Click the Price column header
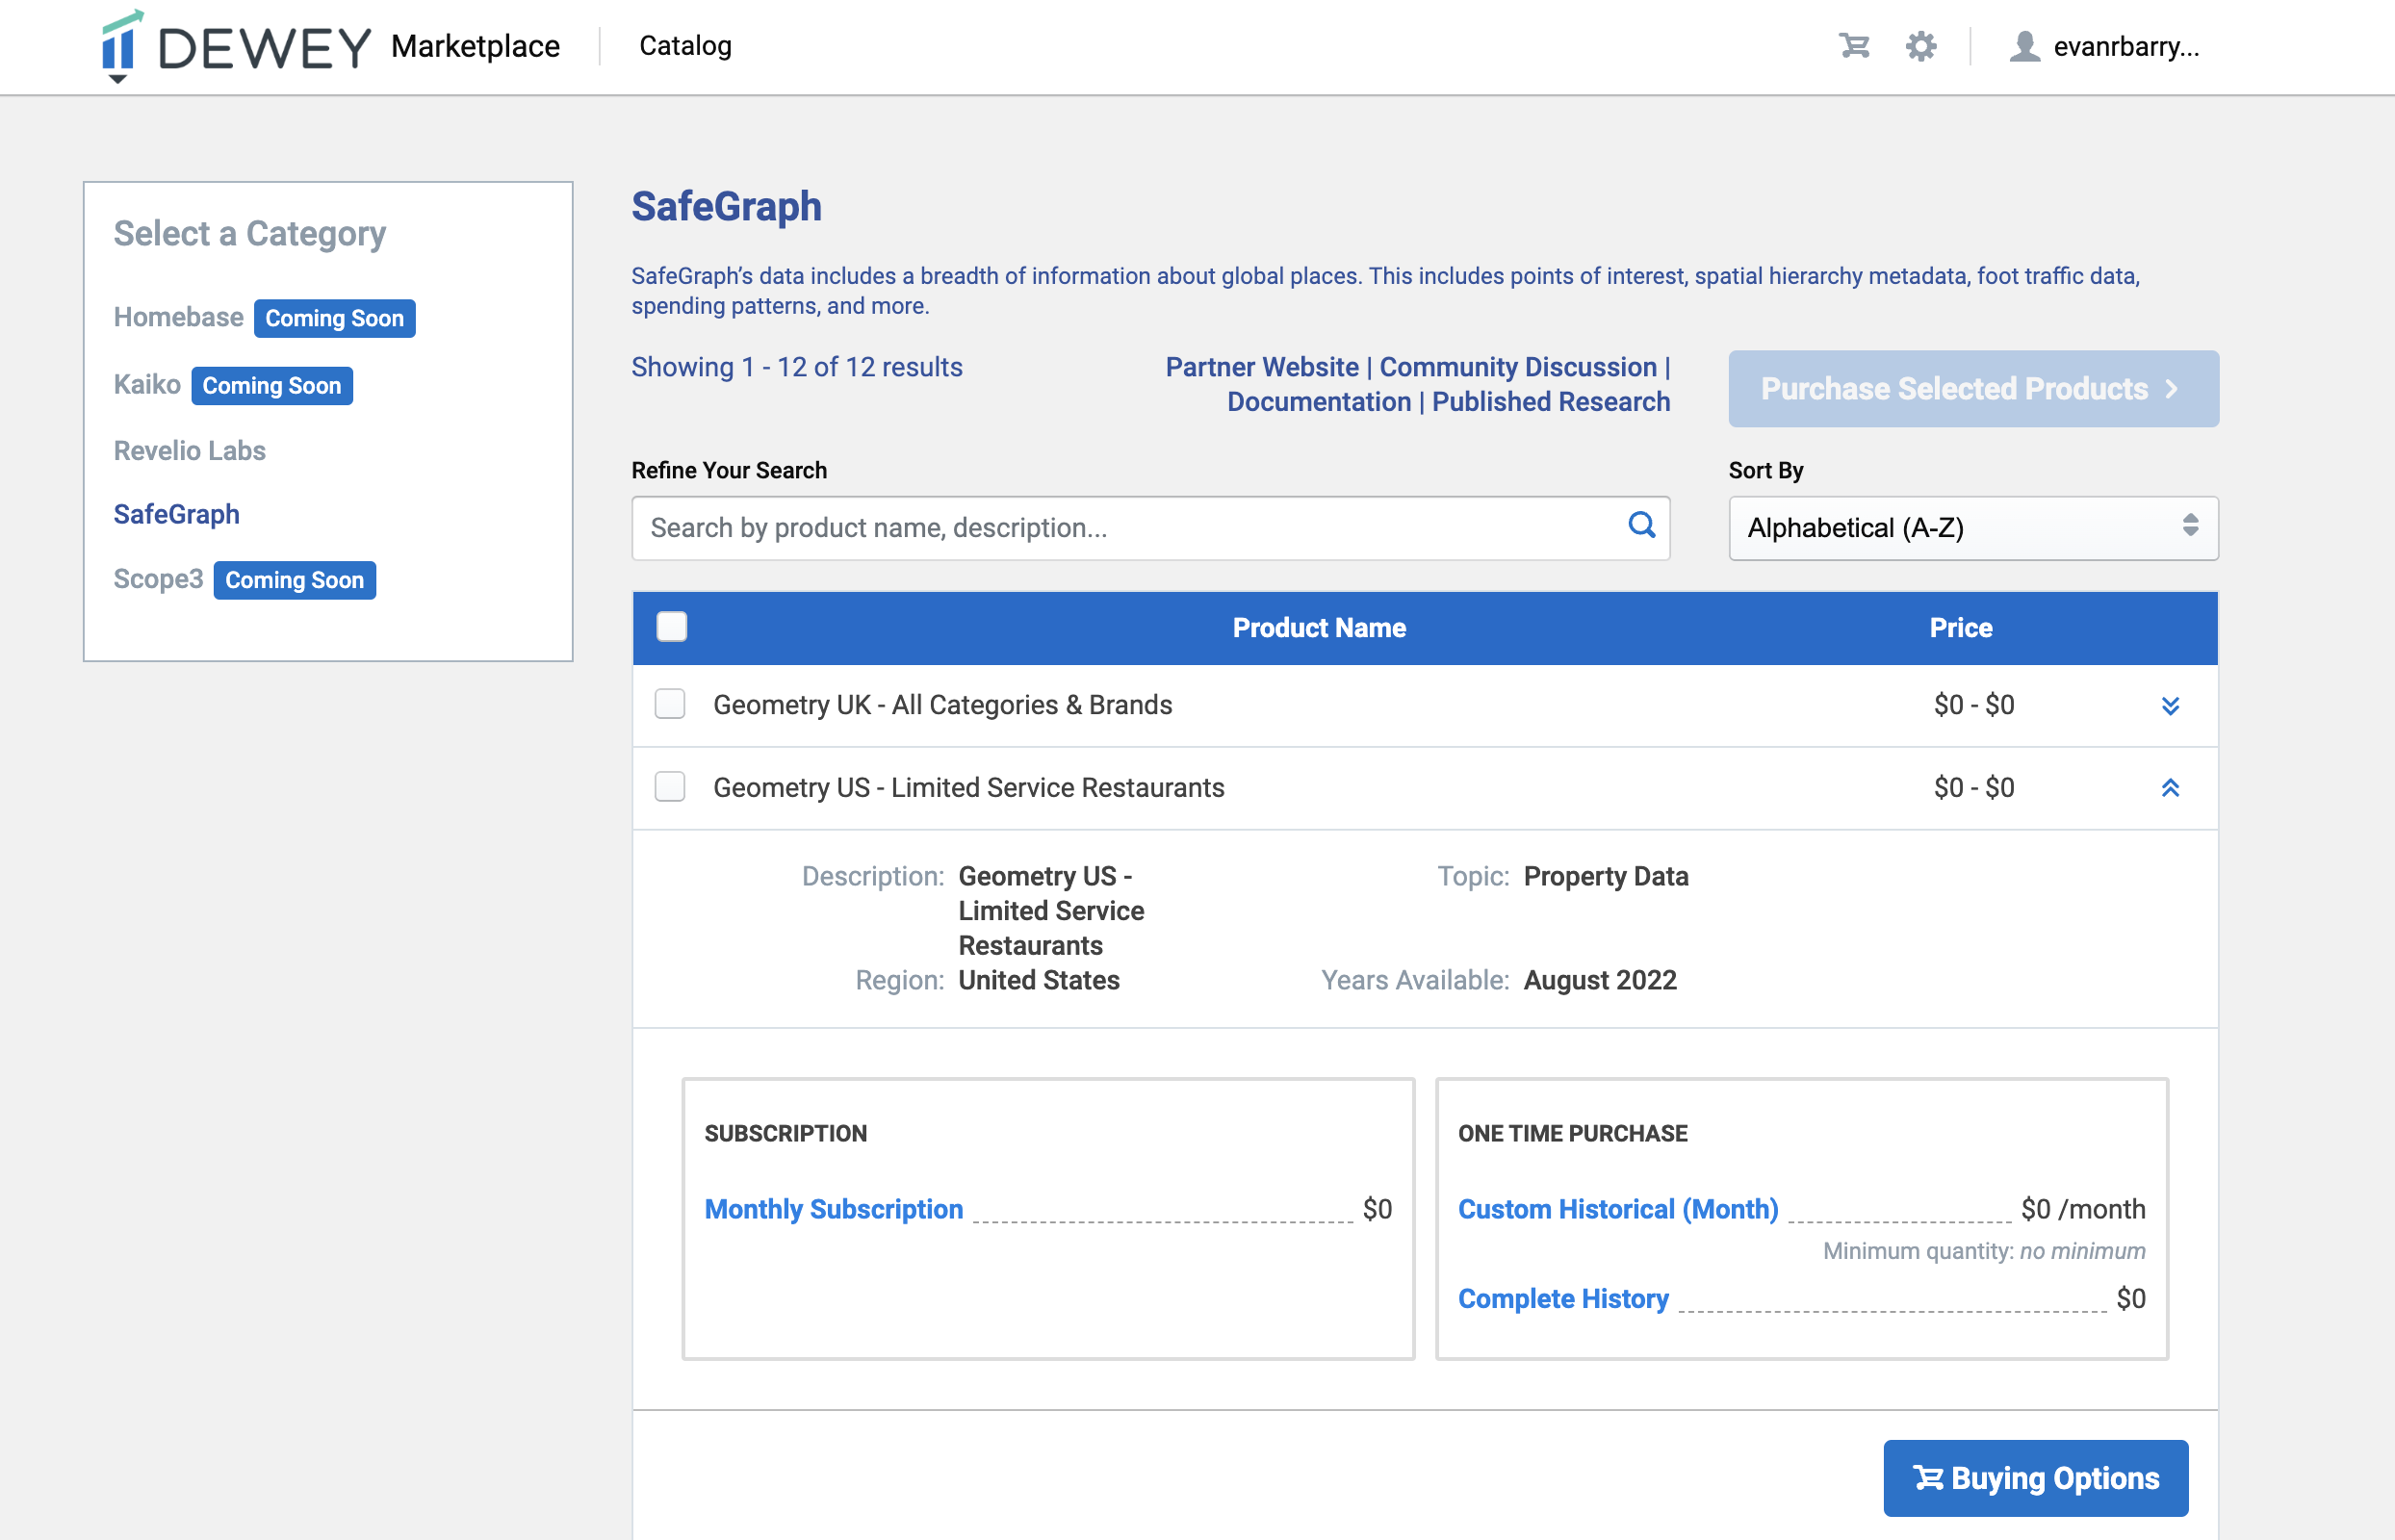The image size is (2395, 1540). tap(1960, 628)
